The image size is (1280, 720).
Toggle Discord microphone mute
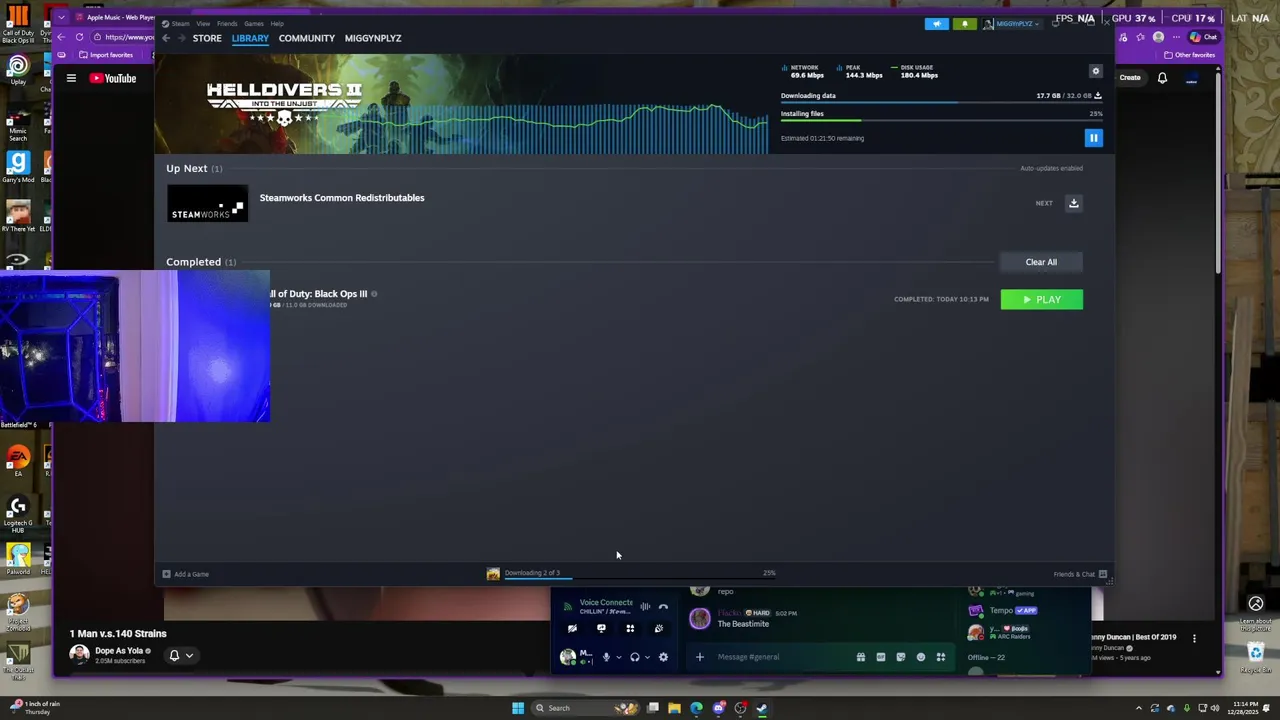click(x=605, y=657)
